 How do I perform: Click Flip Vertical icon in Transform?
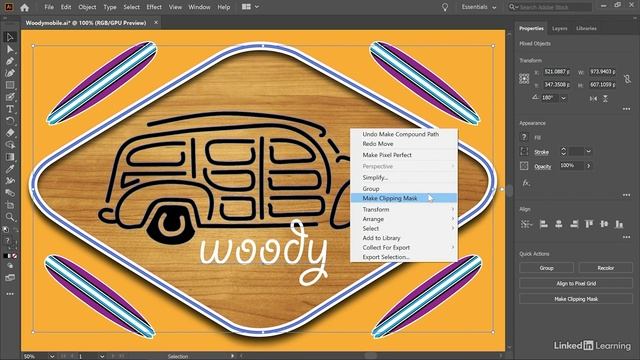(605, 98)
